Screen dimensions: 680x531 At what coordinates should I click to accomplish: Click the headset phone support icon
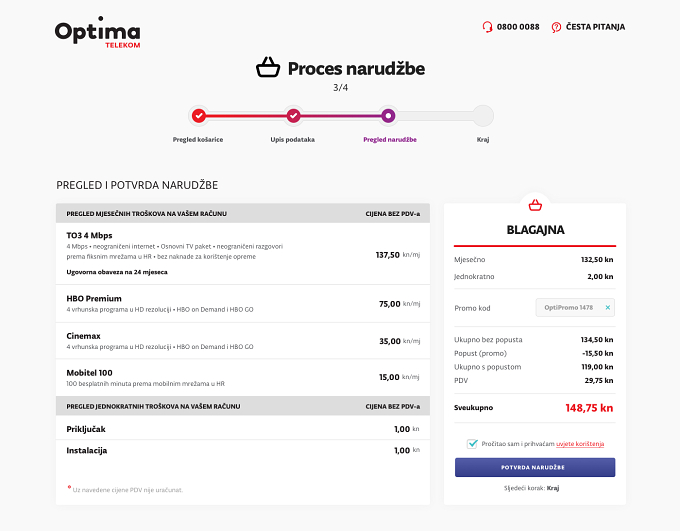click(x=487, y=27)
